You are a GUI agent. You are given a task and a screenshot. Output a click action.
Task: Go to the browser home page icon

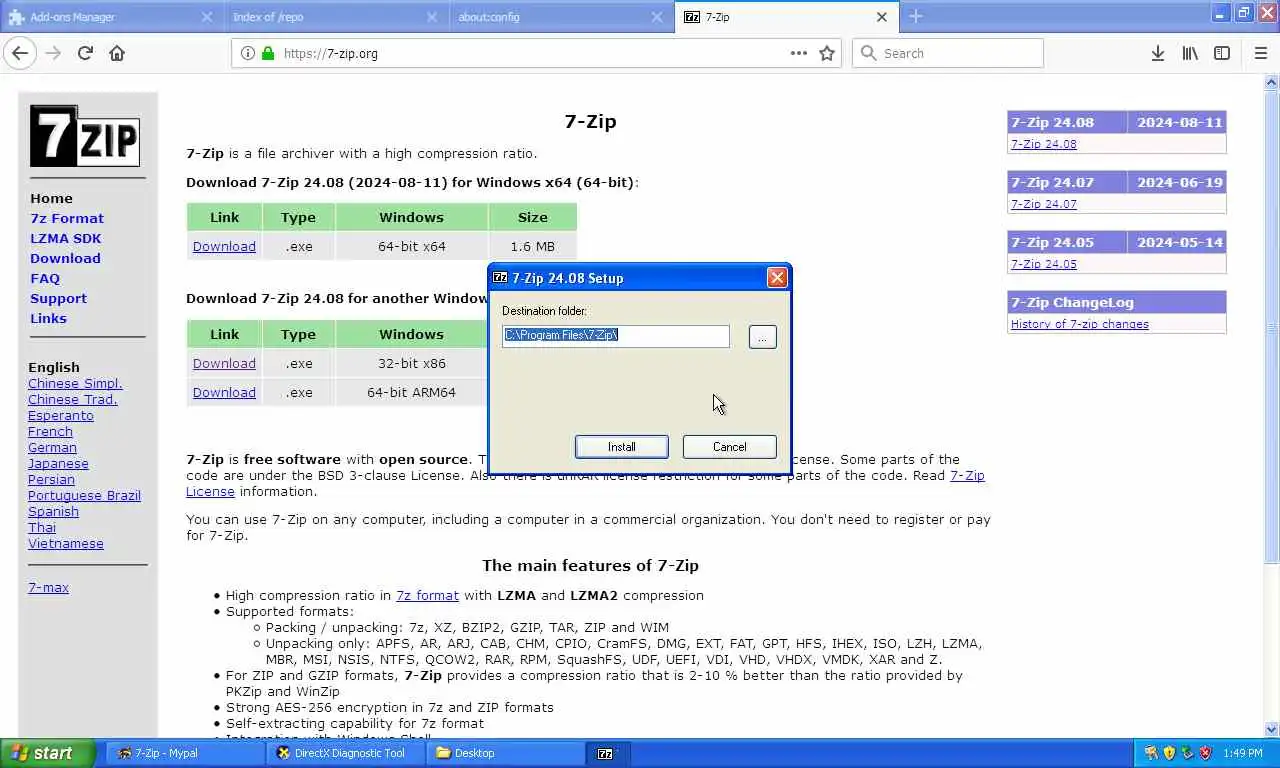coord(117,53)
